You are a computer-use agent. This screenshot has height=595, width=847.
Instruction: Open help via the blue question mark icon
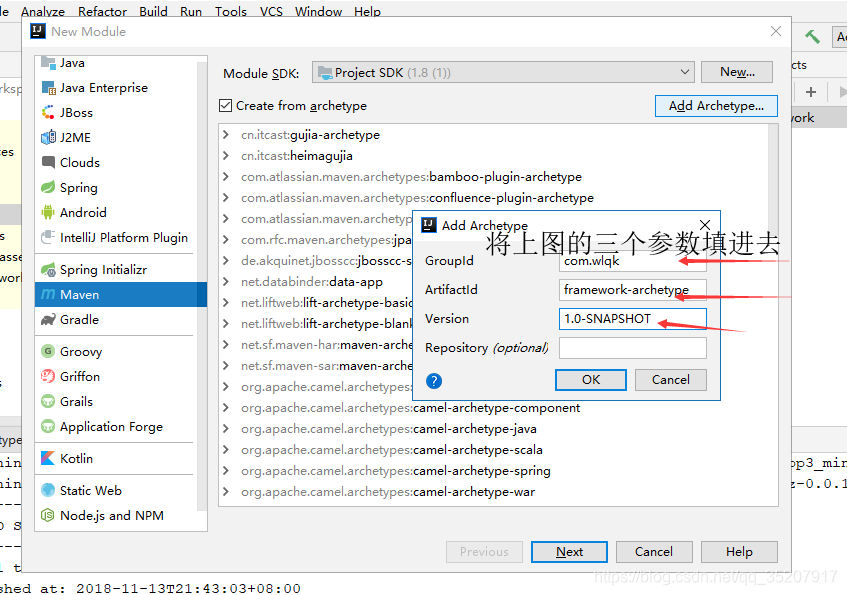click(434, 381)
